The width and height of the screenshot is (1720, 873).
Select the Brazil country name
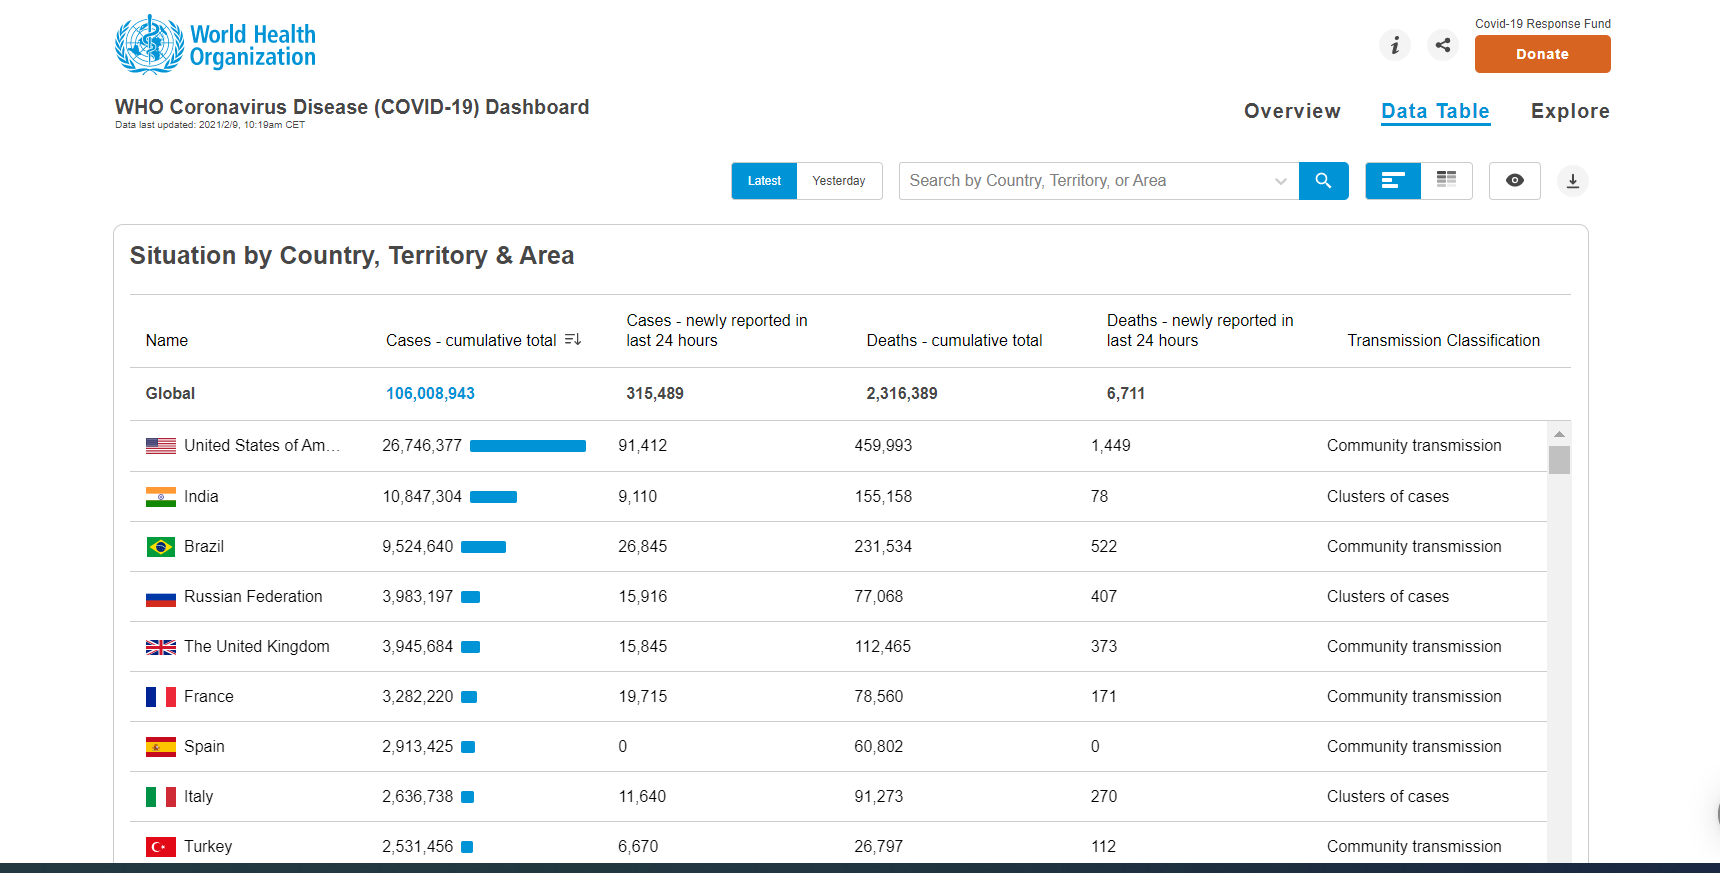click(204, 547)
